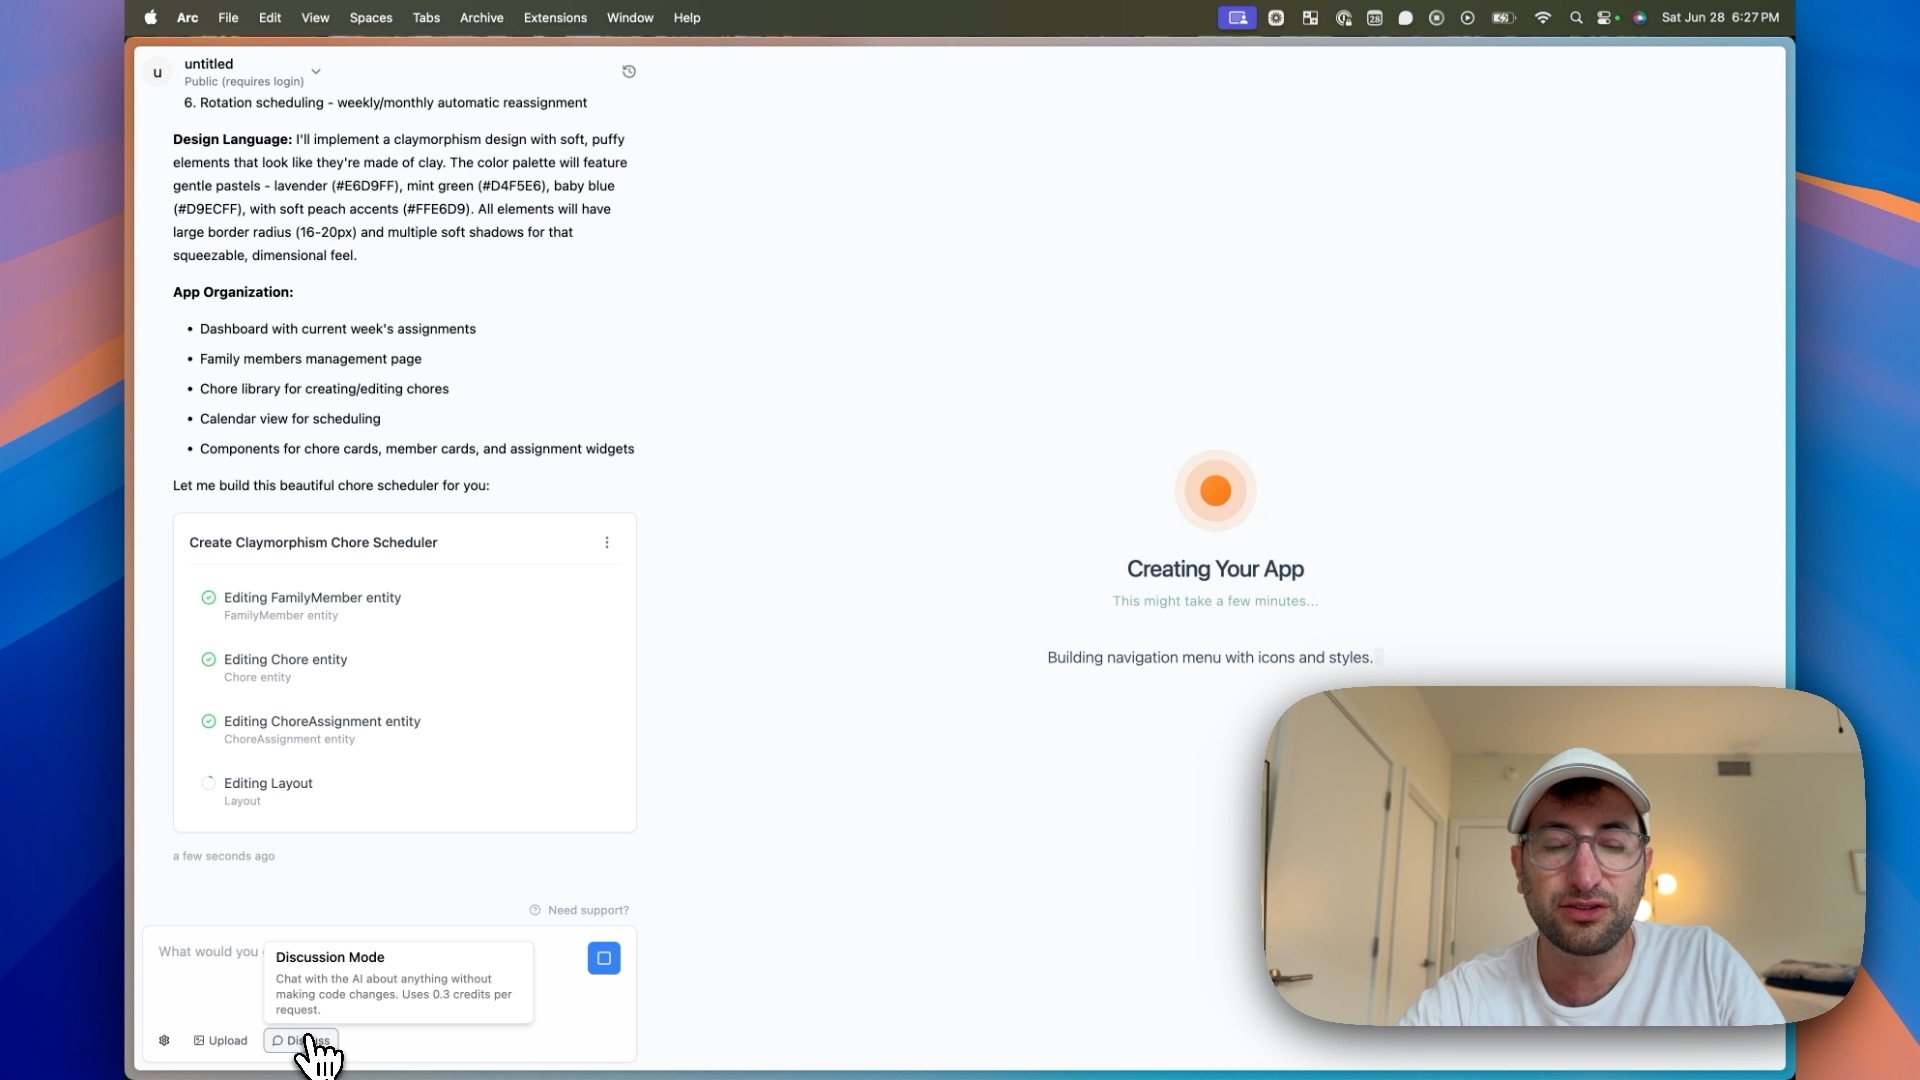Click the question mark support icon
Viewport: 1920px width, 1080px height.
(x=534, y=910)
